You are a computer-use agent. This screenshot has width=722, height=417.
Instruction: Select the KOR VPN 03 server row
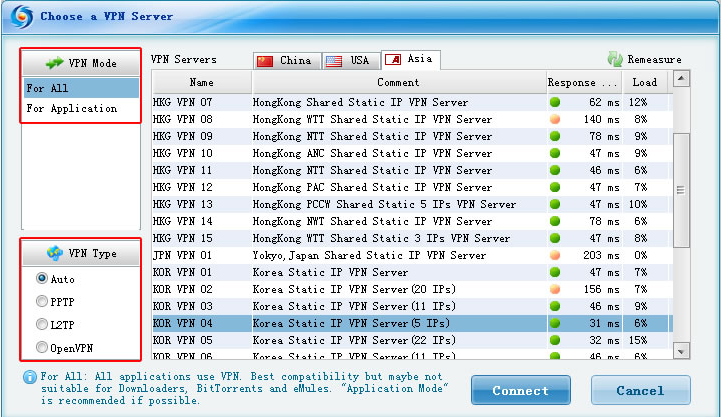coord(412,307)
